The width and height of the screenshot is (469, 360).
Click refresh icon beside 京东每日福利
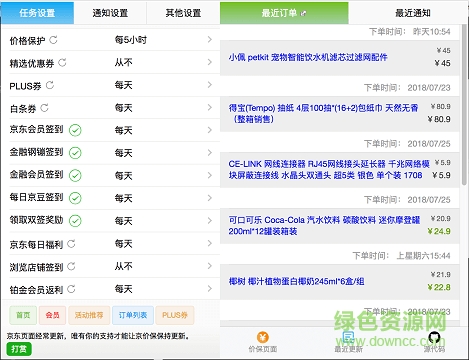71,244
